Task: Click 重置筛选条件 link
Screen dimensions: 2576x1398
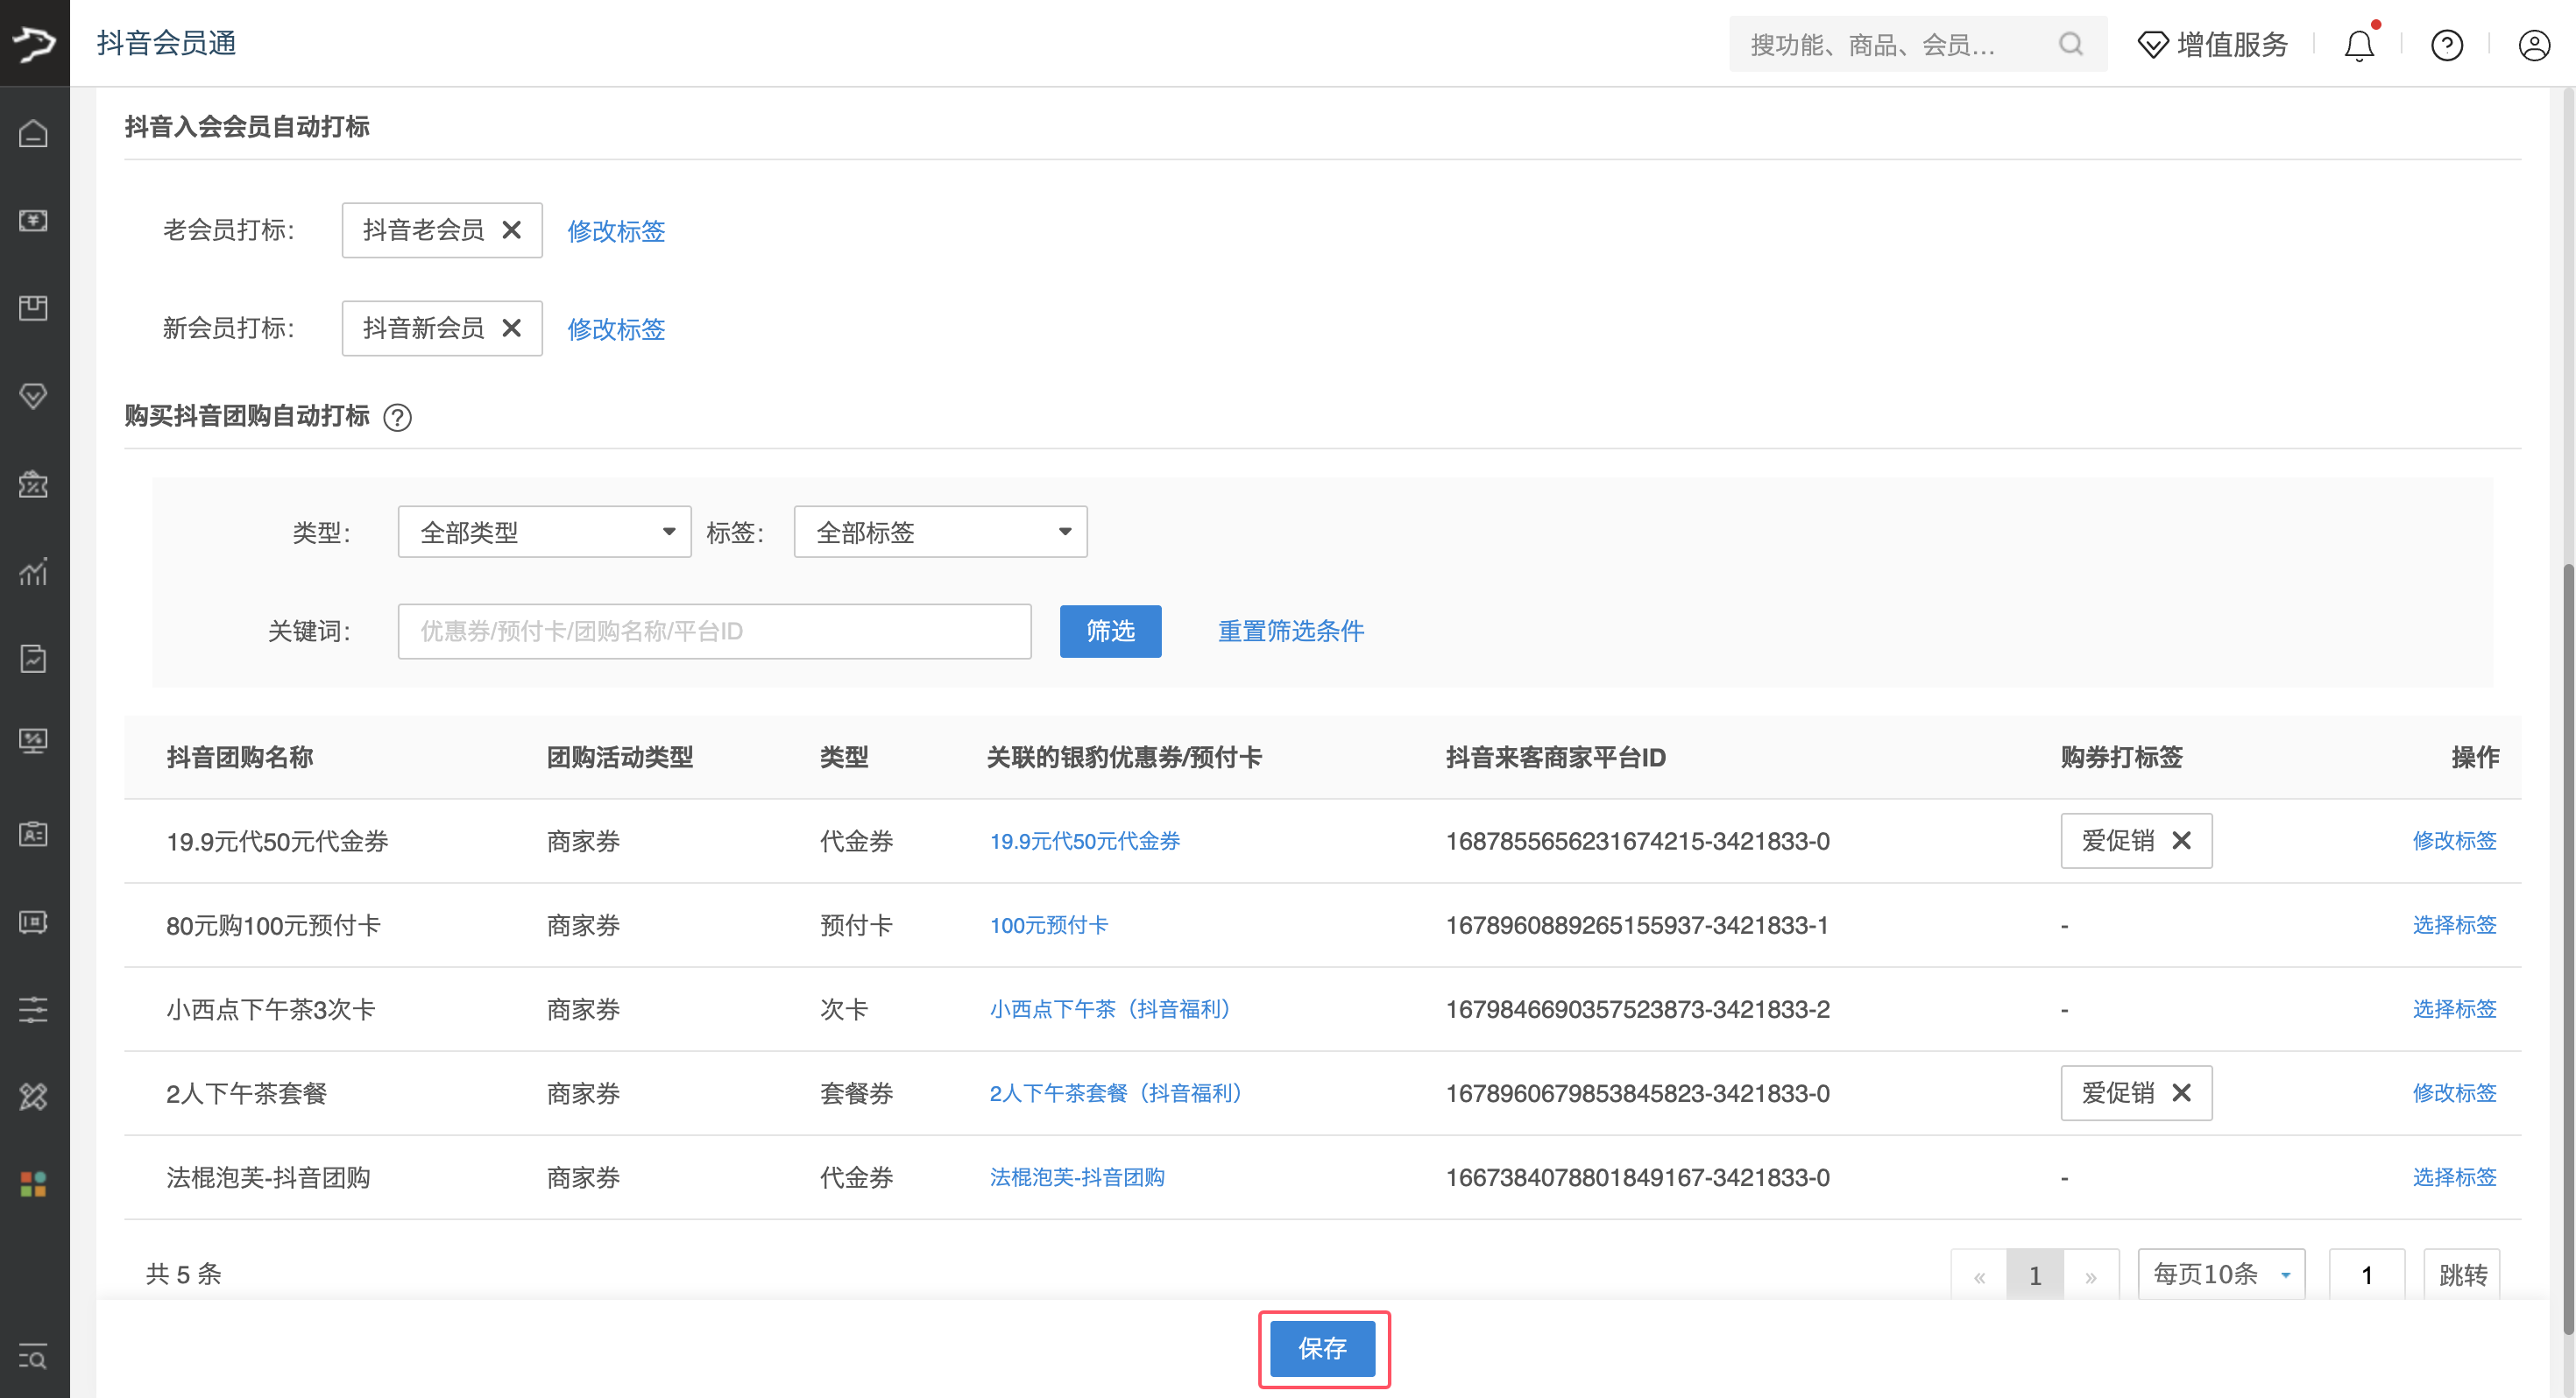Action: 1291,631
